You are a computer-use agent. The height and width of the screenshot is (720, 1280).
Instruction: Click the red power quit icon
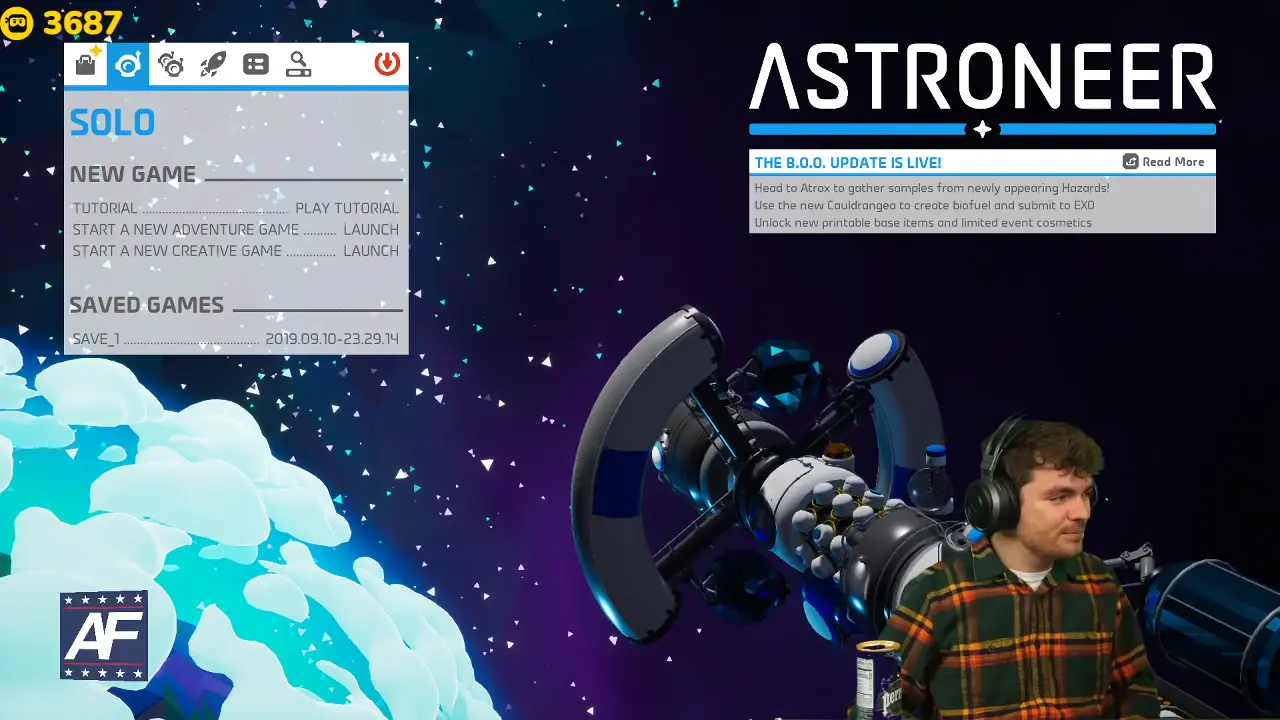(387, 64)
